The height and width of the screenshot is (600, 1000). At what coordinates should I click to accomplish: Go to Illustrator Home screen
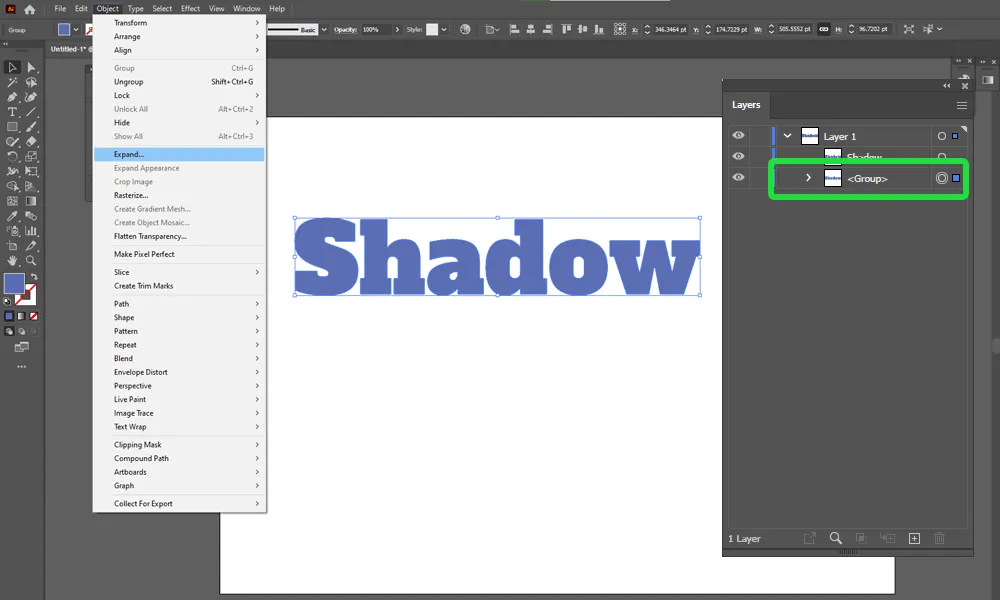29,9
